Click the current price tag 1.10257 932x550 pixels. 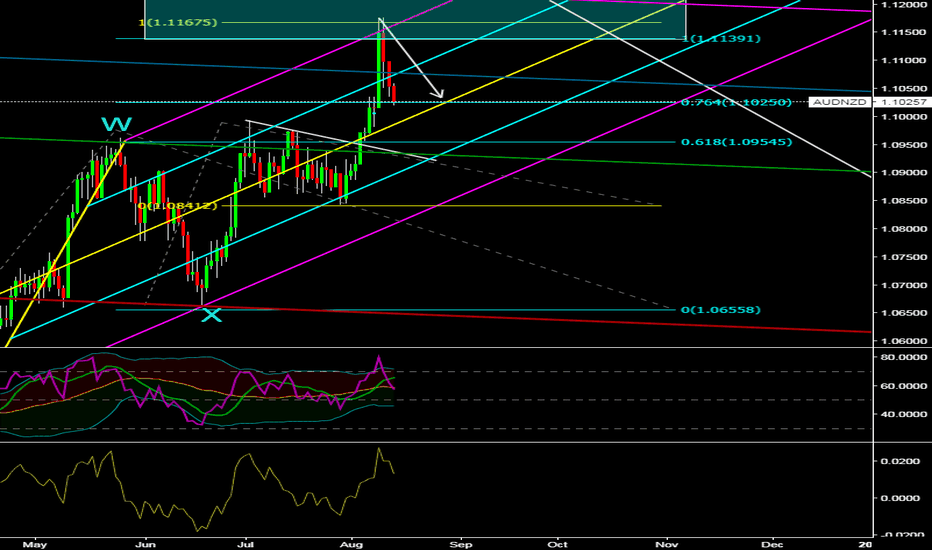pyautogui.click(x=904, y=102)
